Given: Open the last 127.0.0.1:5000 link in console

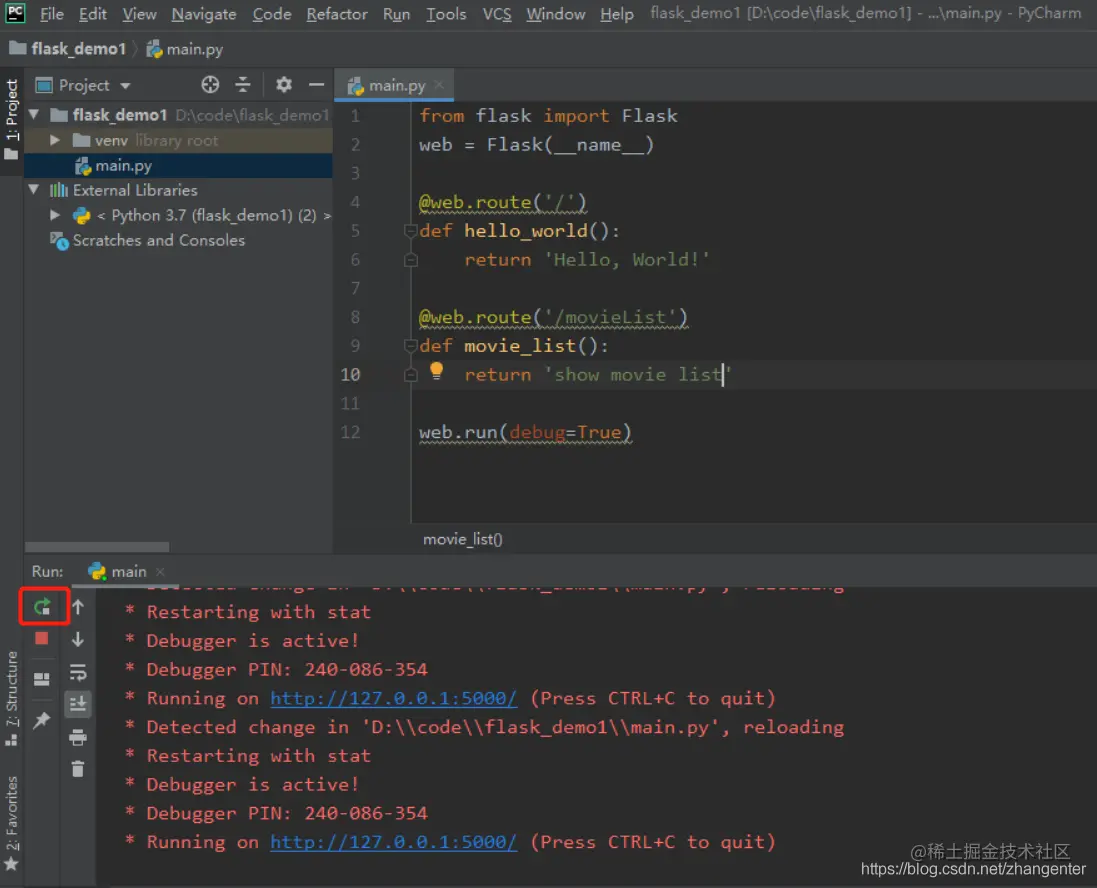Looking at the screenshot, I should (394, 842).
